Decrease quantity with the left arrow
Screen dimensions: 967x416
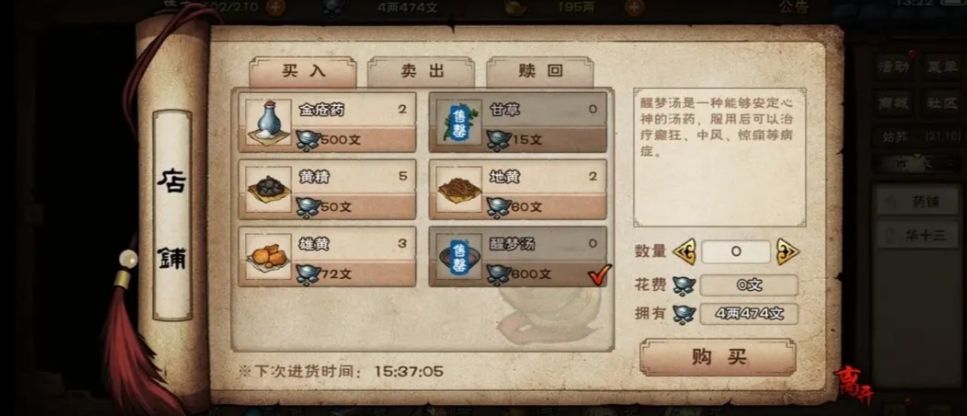684,251
